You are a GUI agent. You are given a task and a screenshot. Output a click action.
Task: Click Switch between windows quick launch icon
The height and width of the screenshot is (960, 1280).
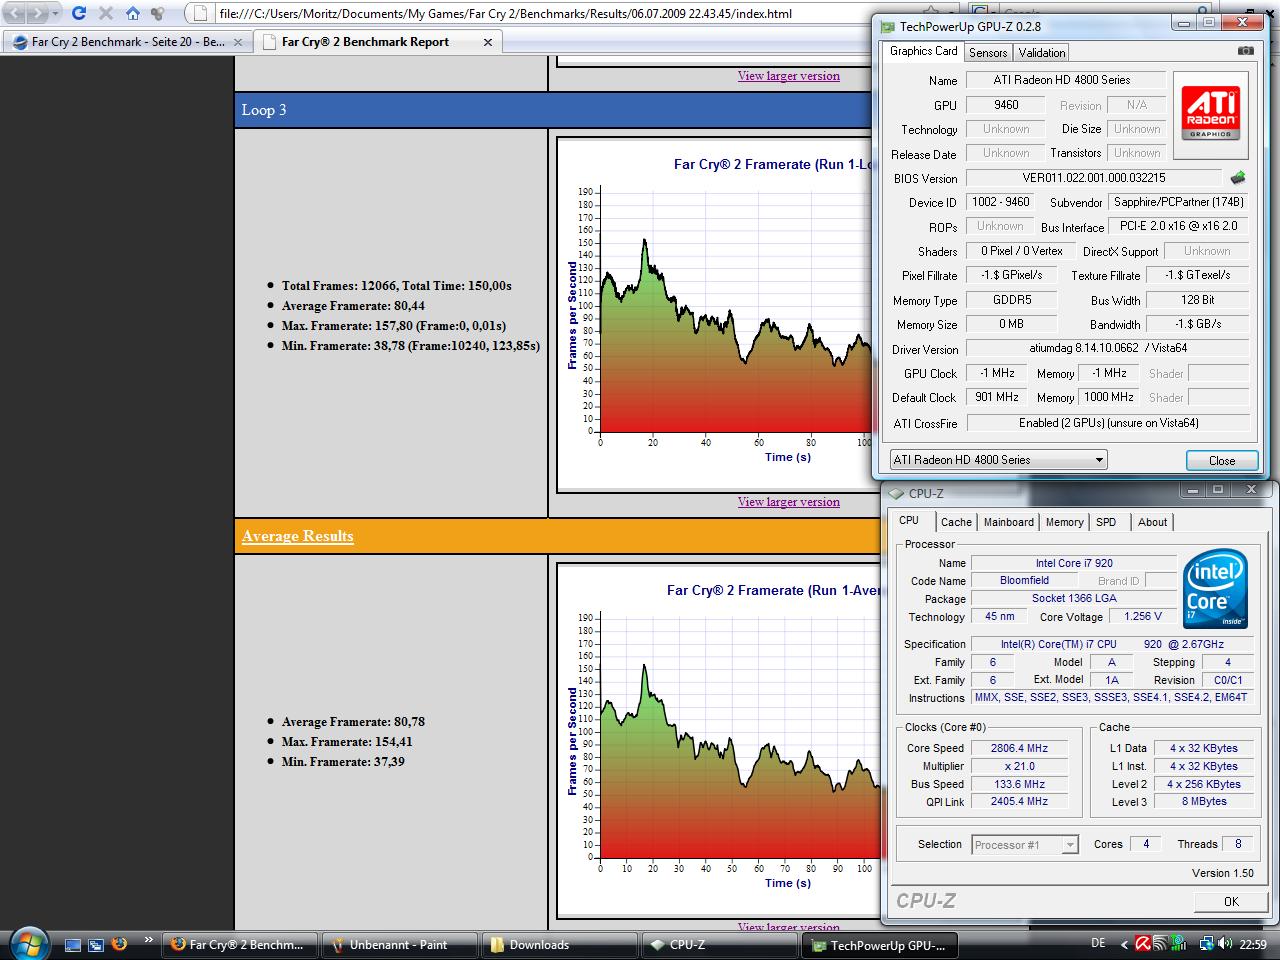pyautogui.click(x=96, y=944)
